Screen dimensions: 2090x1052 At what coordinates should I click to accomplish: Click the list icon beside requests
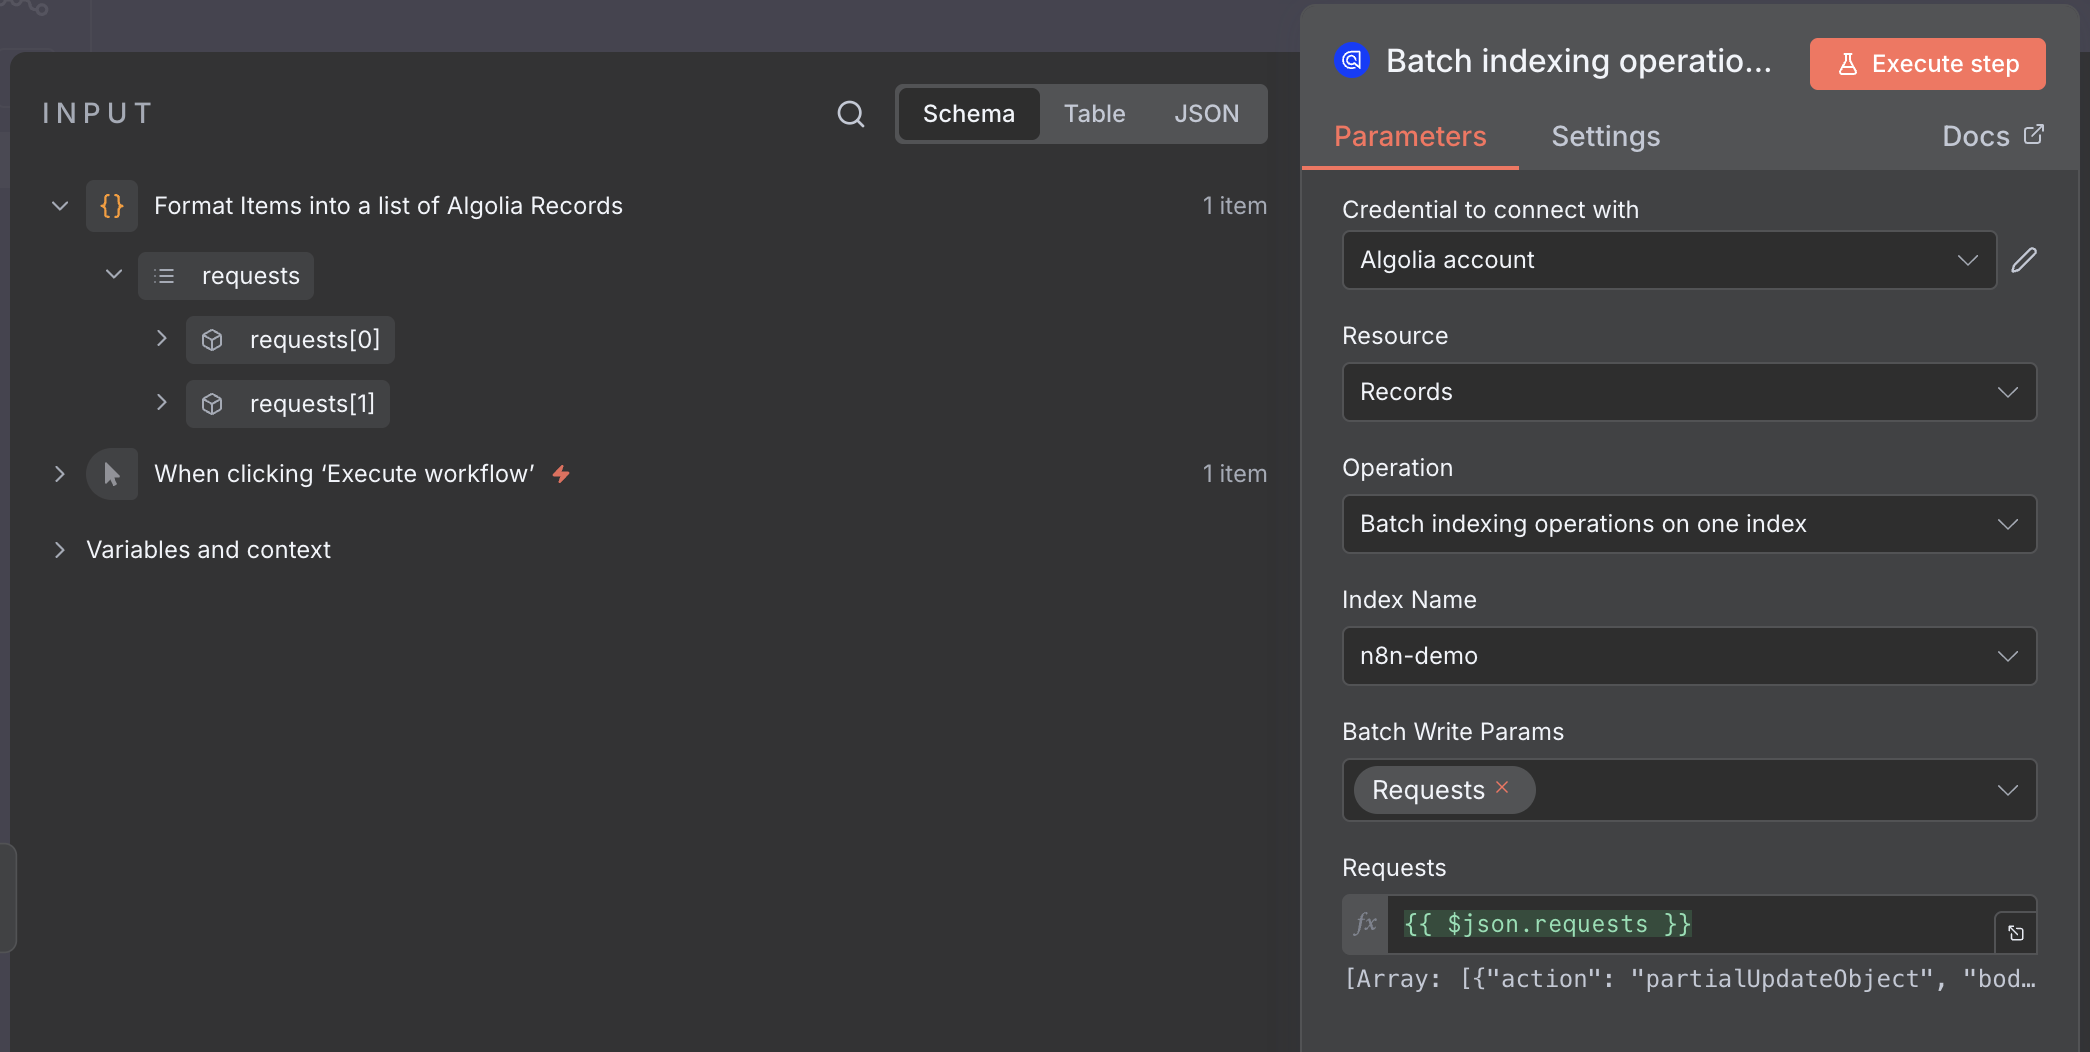(x=165, y=276)
